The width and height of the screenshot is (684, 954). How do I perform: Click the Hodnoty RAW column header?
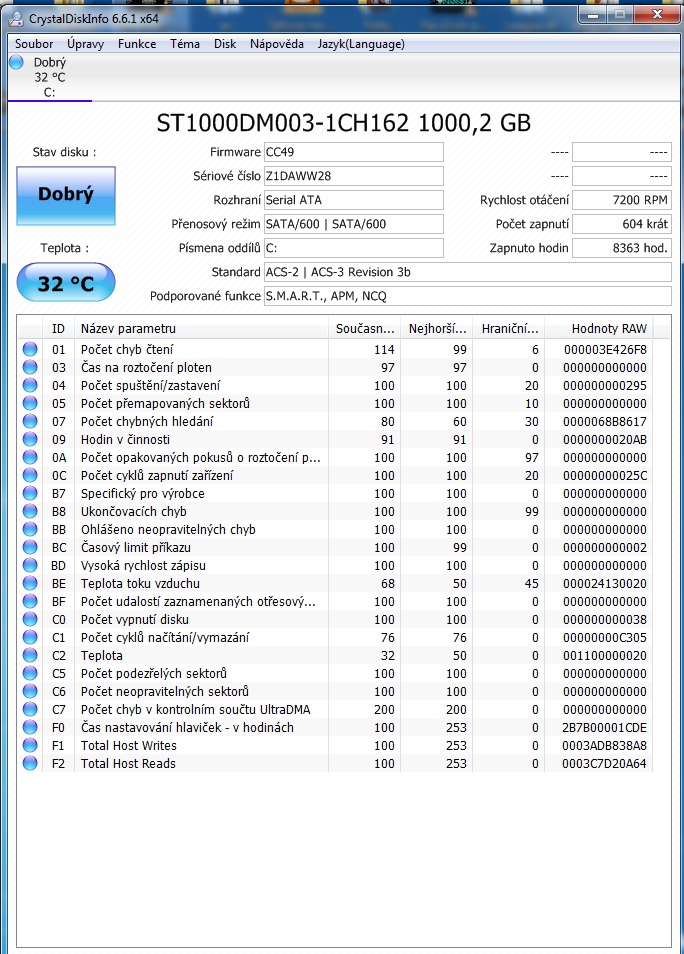tap(598, 329)
